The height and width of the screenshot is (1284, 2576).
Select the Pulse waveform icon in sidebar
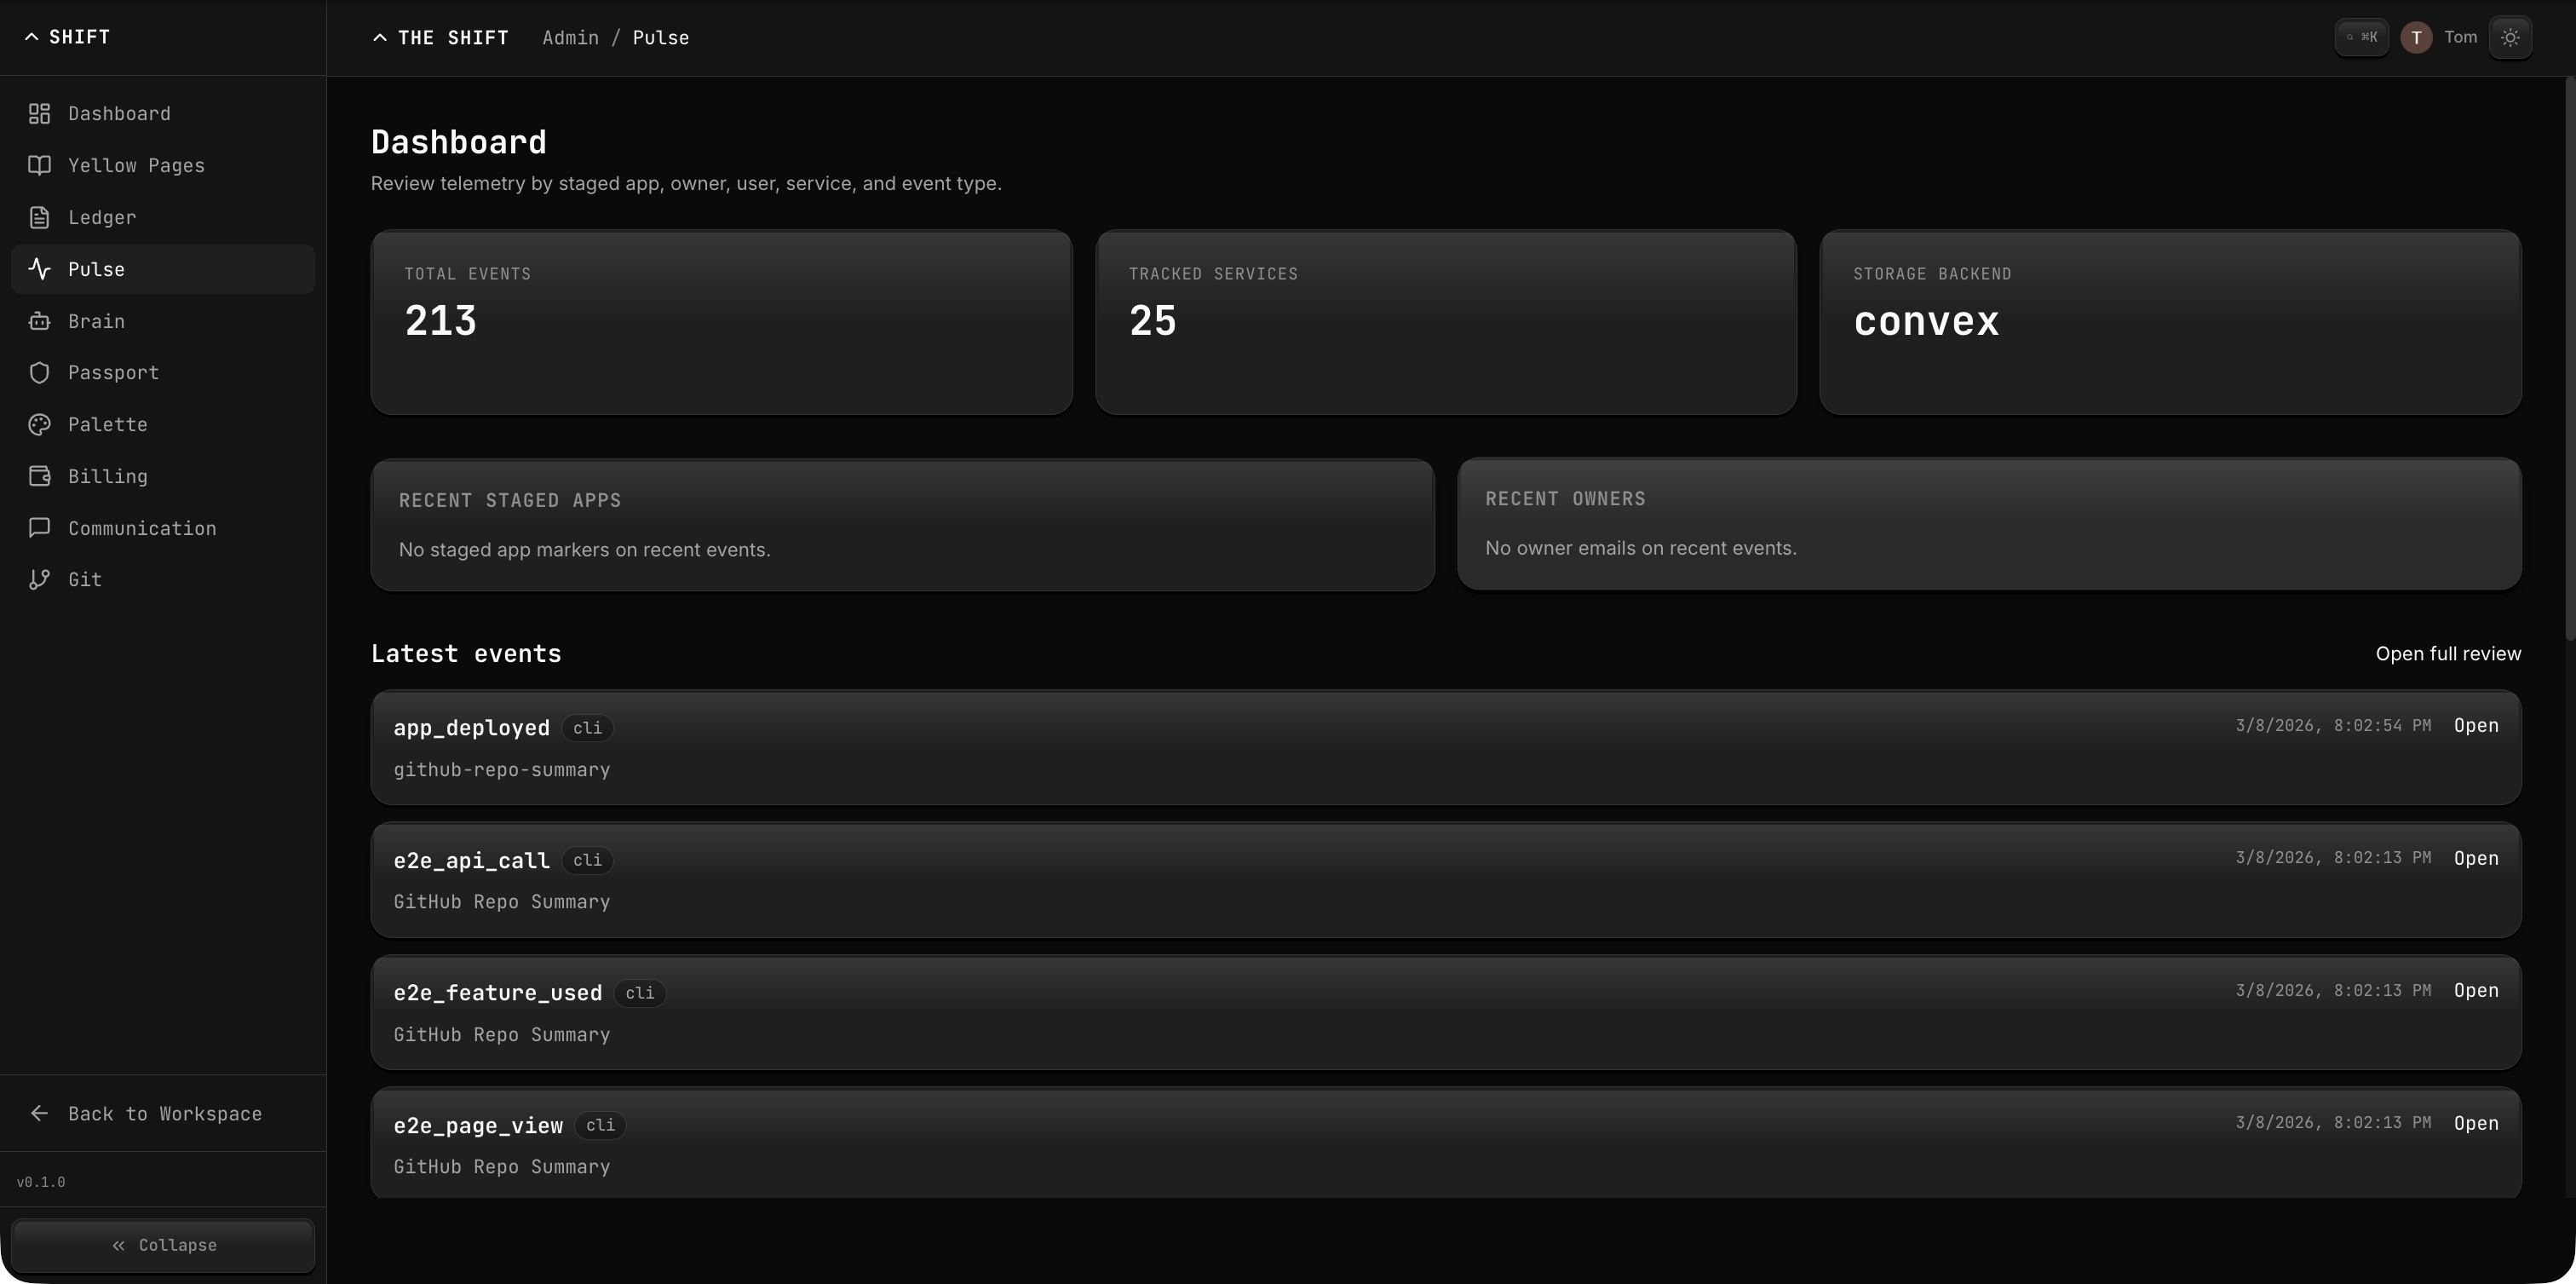[39, 268]
